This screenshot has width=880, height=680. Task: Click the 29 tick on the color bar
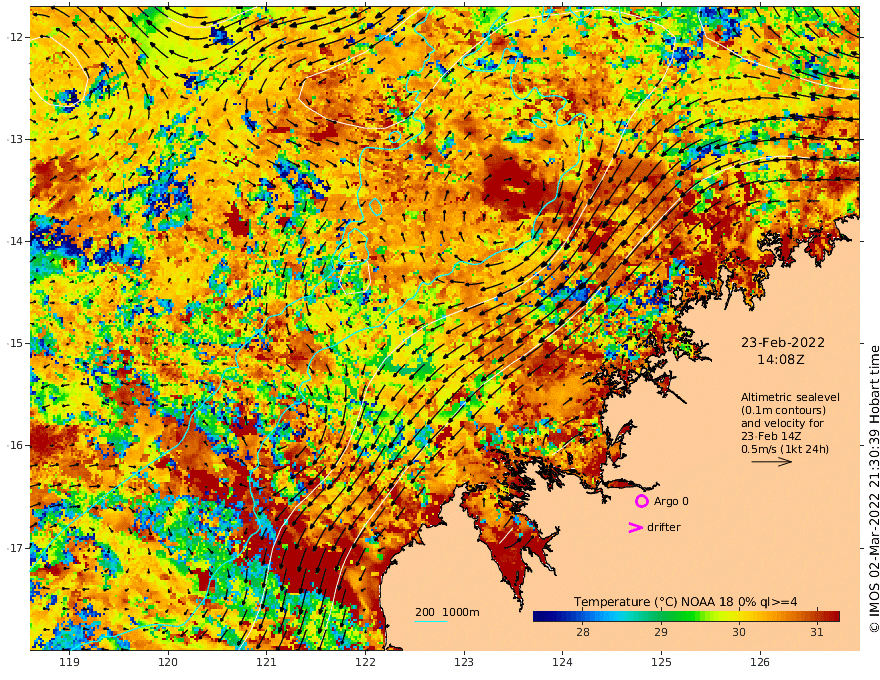(x=661, y=632)
